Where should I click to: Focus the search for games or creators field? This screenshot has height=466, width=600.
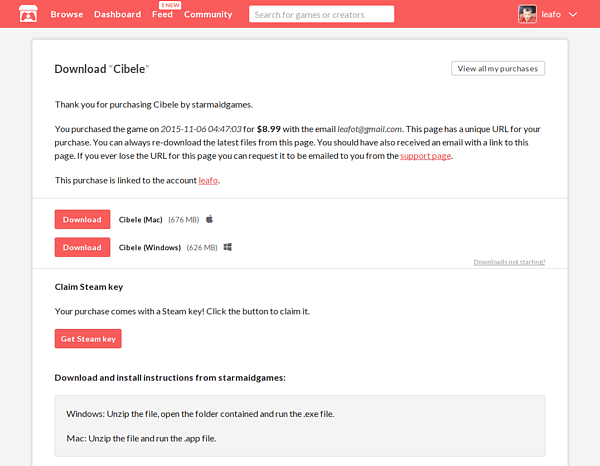(320, 15)
